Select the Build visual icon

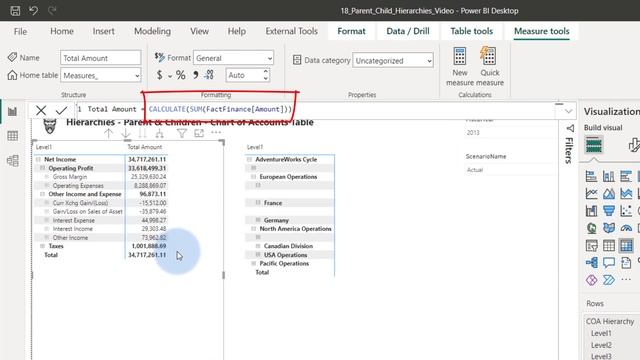[x=594, y=145]
